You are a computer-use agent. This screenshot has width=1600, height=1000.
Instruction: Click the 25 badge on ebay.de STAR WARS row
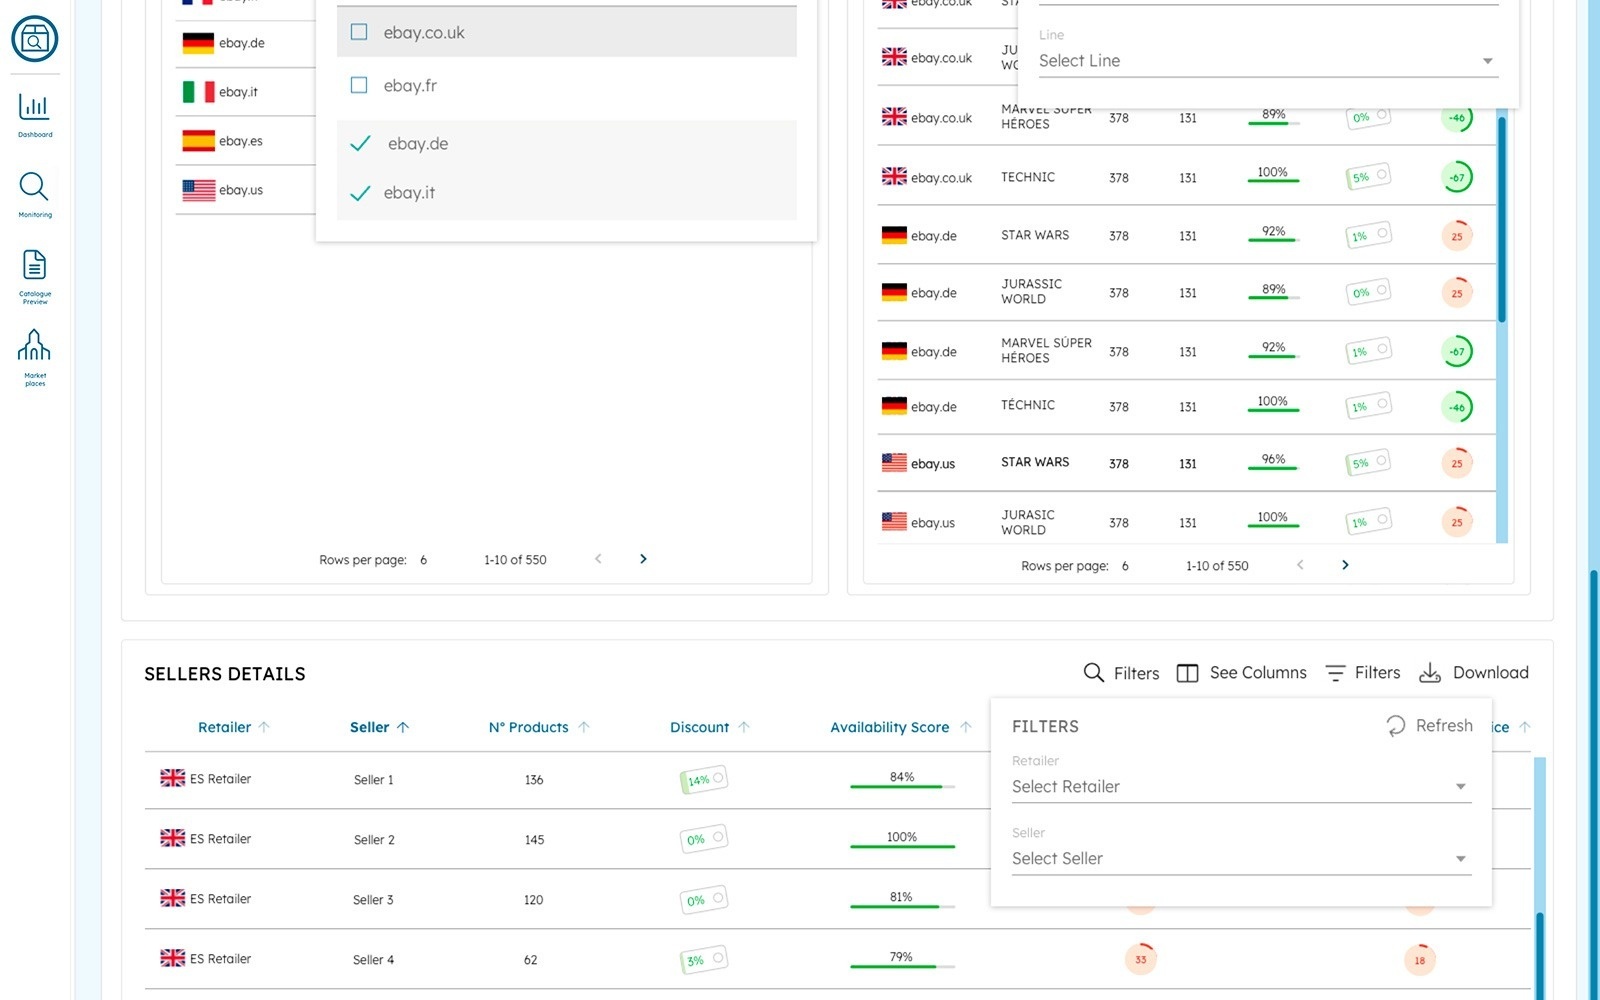pyautogui.click(x=1457, y=236)
